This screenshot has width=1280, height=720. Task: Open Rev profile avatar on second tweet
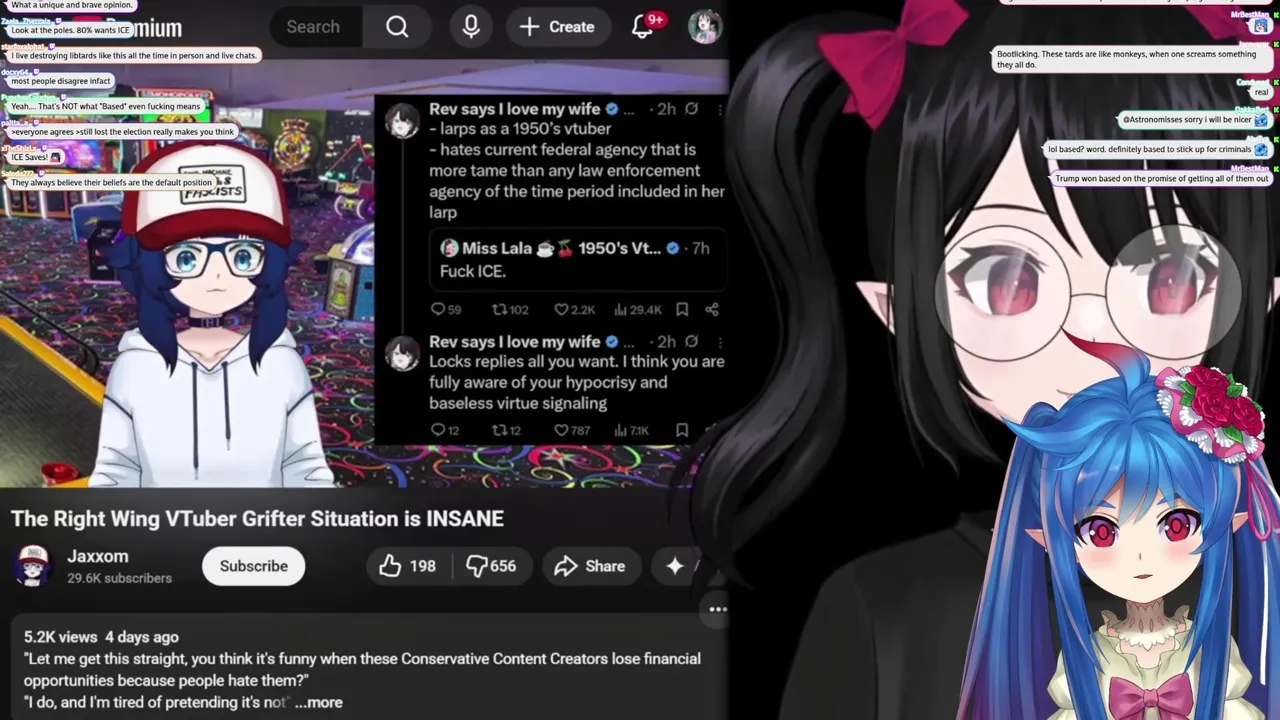point(402,354)
